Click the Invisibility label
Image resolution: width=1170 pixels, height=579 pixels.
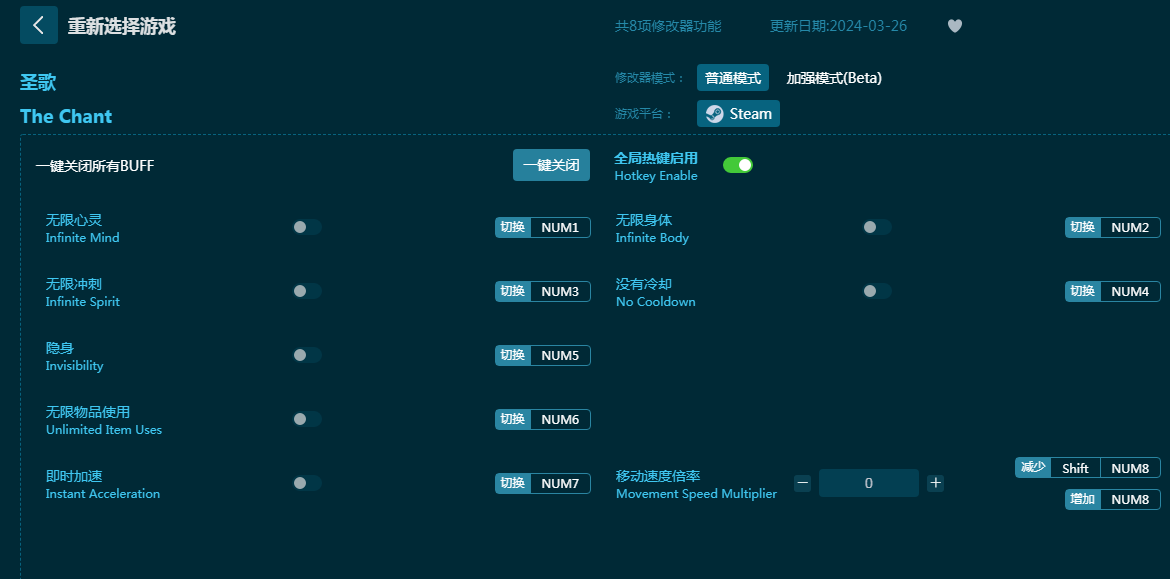click(x=74, y=366)
